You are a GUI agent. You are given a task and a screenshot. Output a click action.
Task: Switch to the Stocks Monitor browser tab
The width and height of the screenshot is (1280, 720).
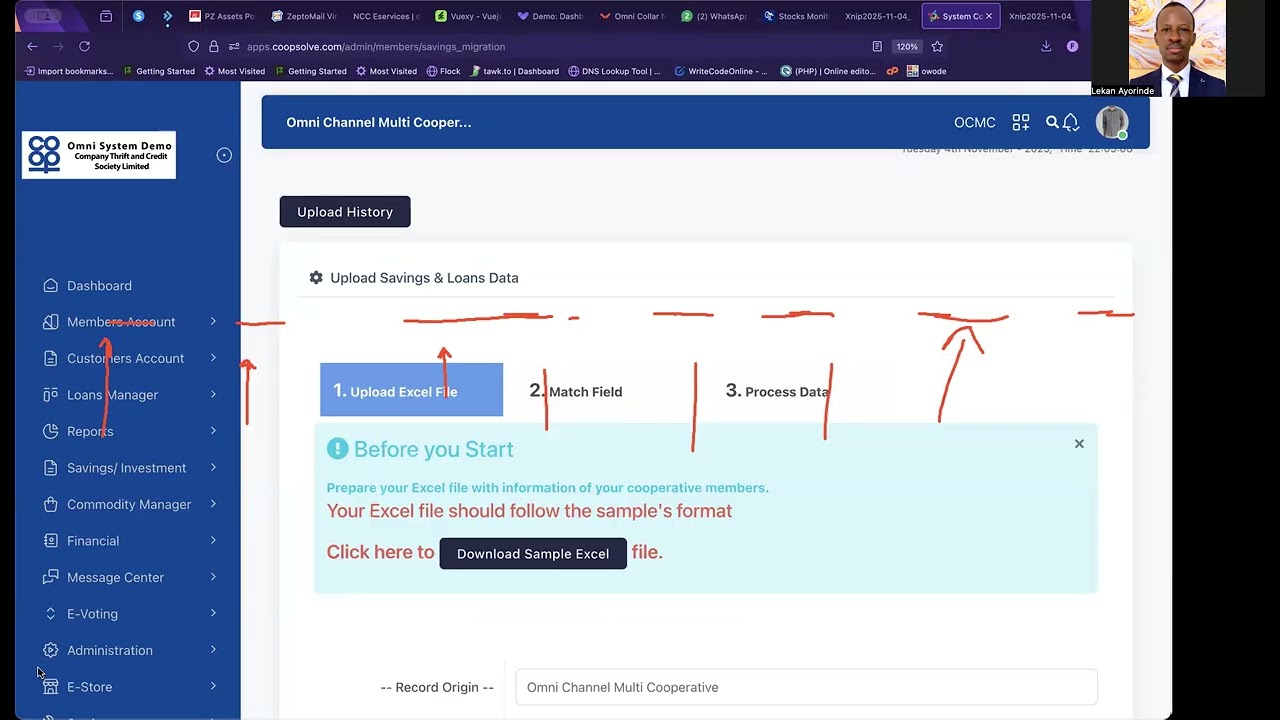pyautogui.click(x=795, y=16)
